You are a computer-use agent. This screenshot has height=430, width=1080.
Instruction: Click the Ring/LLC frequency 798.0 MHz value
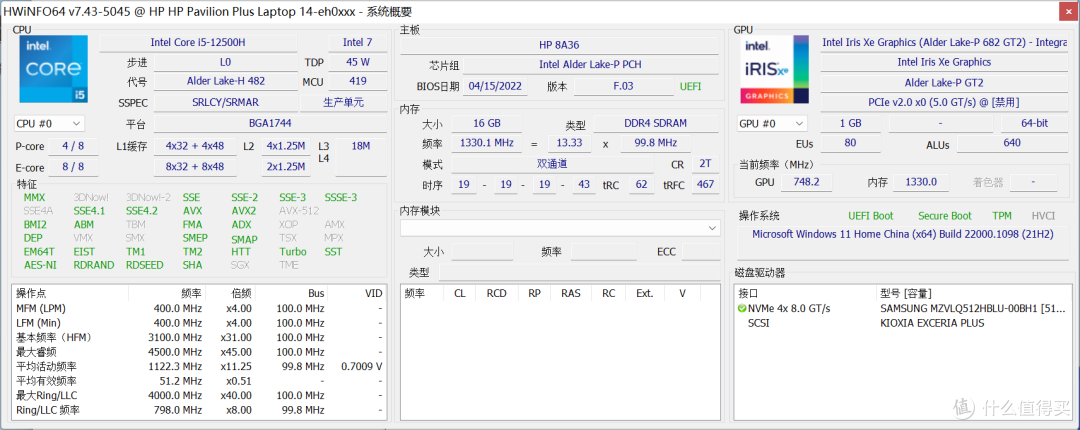[175, 410]
